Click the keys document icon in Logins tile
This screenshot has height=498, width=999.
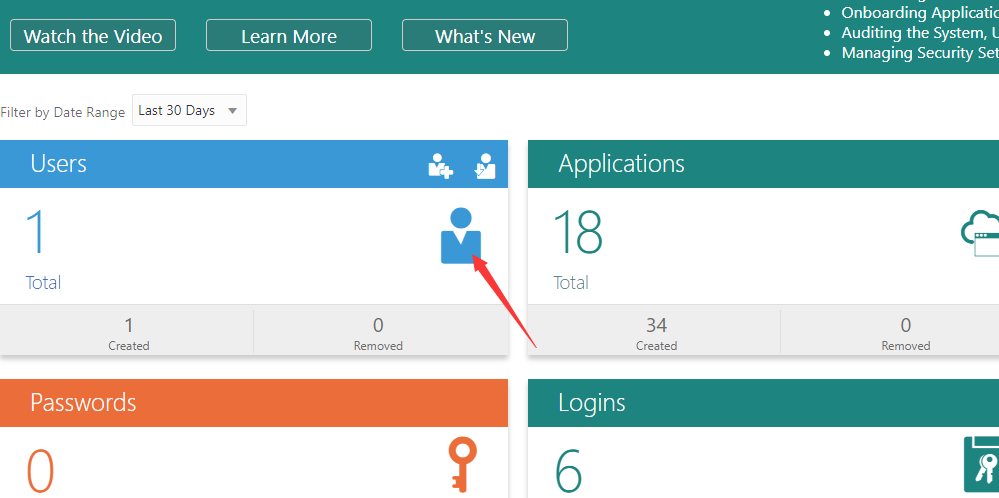tap(980, 465)
